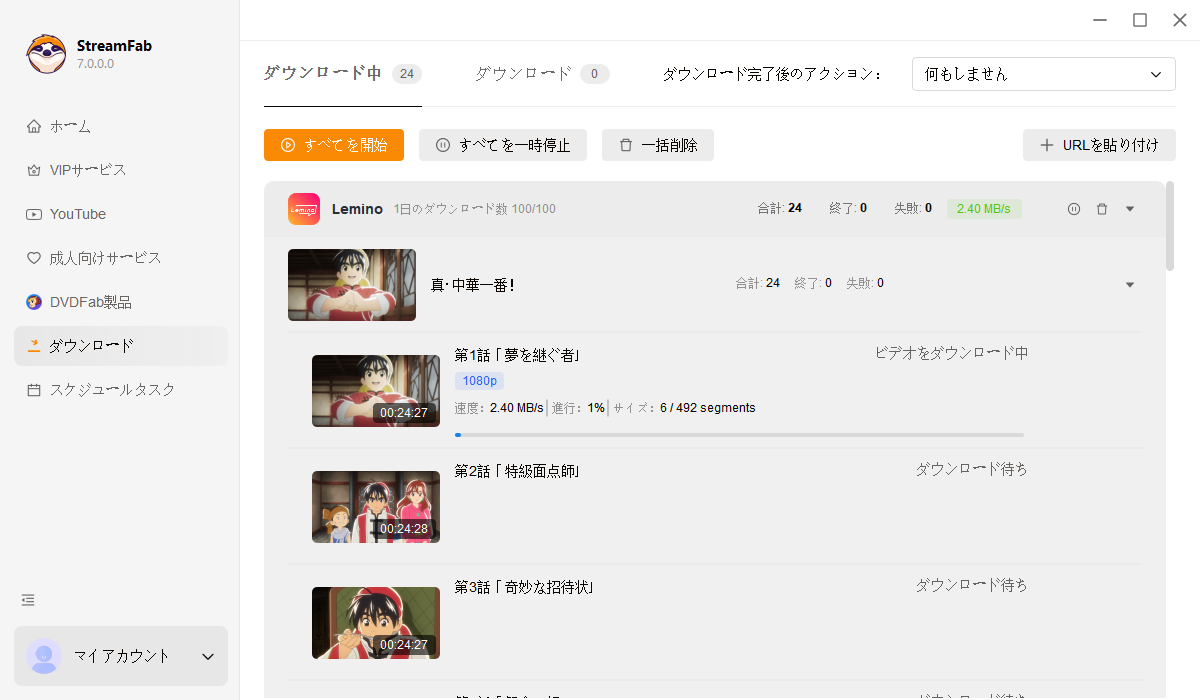This screenshot has height=700, width=1200.
Task: Switch to the ダウンロード completed tab
Action: pyautogui.click(x=540, y=73)
